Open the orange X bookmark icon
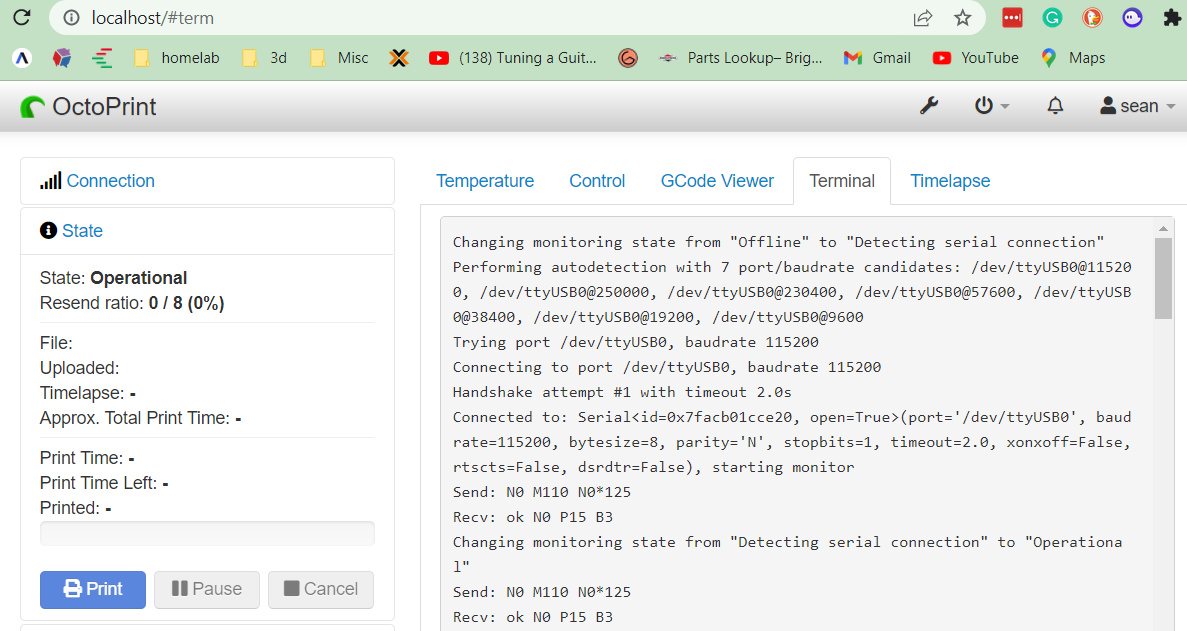The image size is (1187, 631). 399,58
